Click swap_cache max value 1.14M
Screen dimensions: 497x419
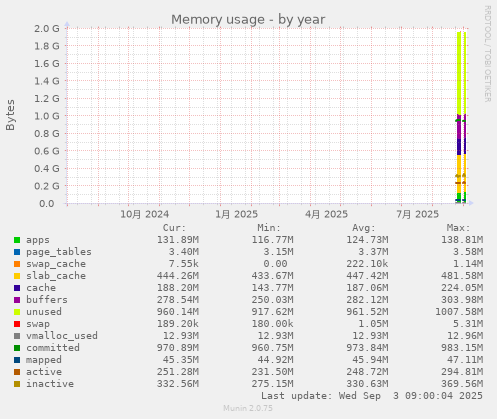click(x=468, y=264)
